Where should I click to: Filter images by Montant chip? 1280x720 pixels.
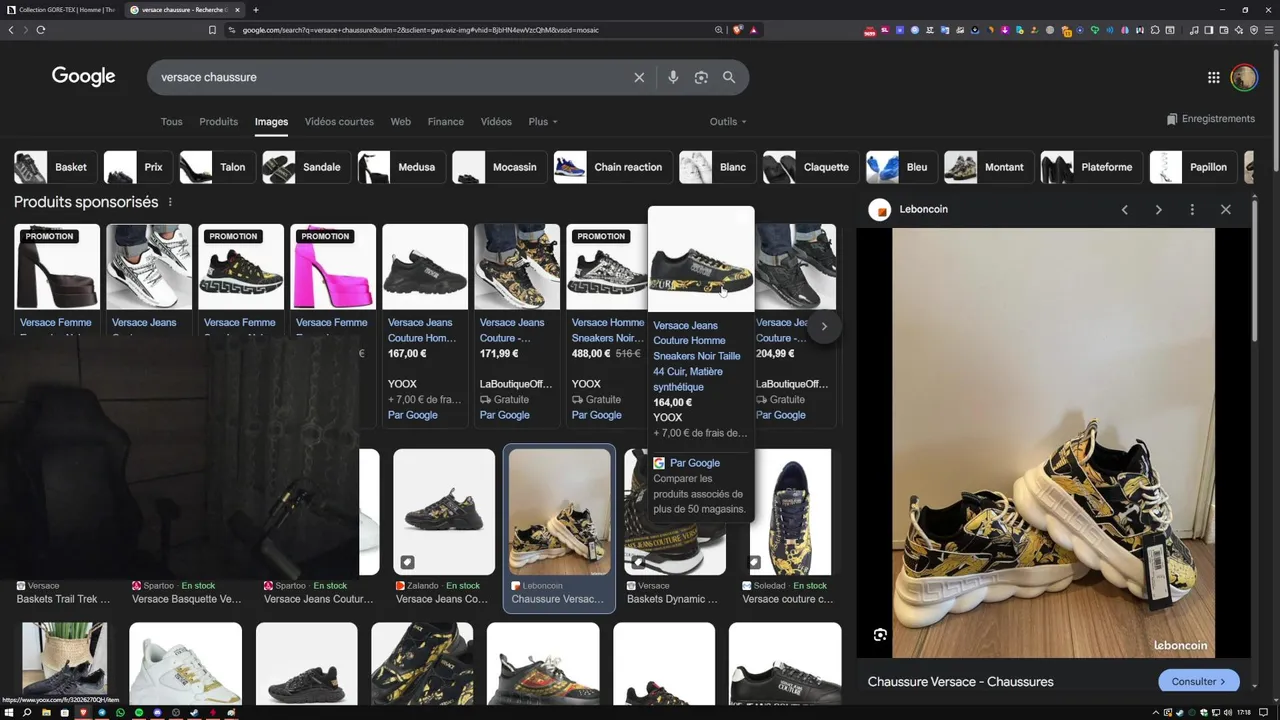click(989, 167)
